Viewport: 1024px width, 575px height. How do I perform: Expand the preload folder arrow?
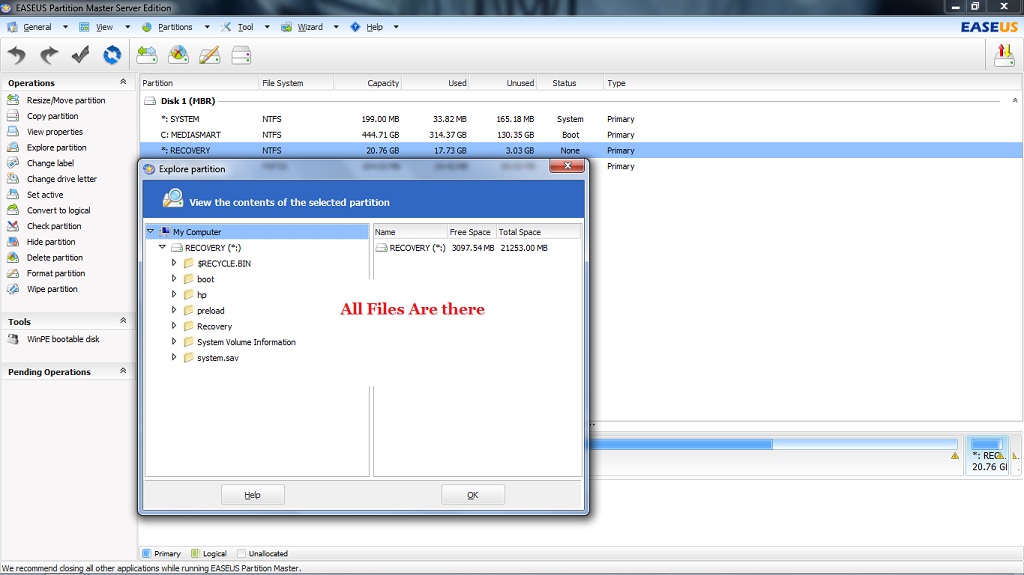[x=174, y=310]
